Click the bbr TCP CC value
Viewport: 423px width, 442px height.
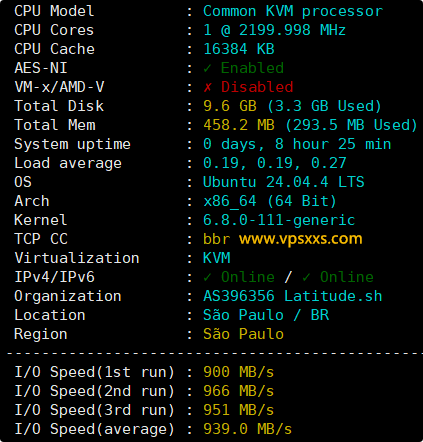(217, 239)
